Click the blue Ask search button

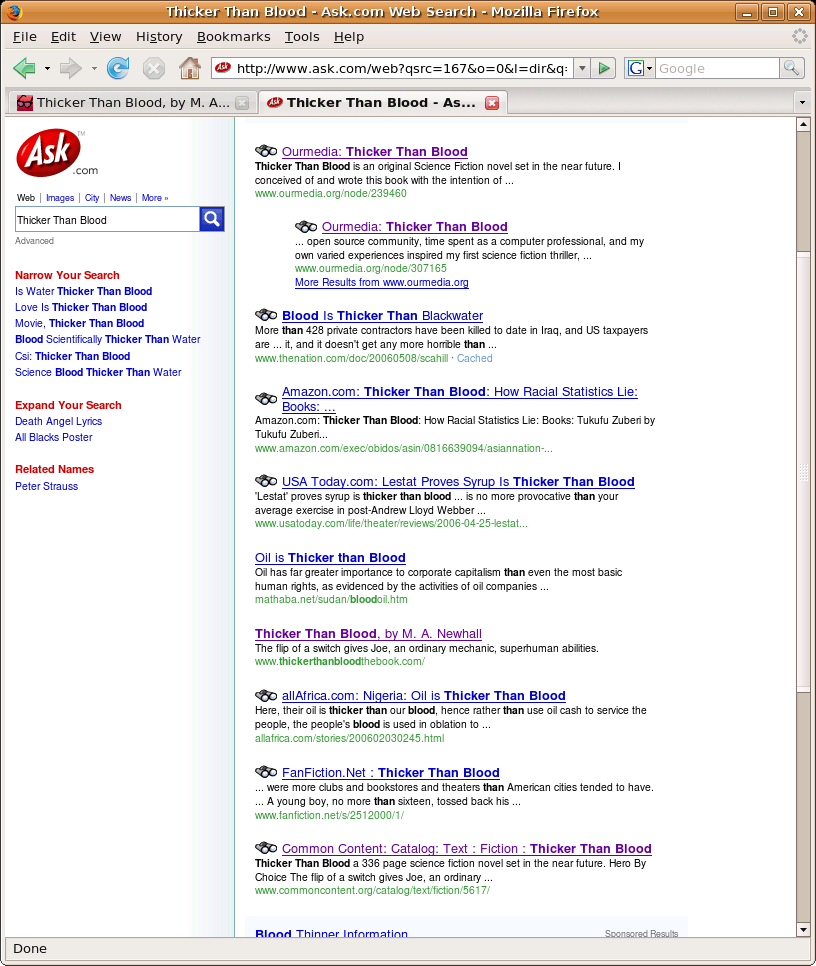pyautogui.click(x=212, y=219)
